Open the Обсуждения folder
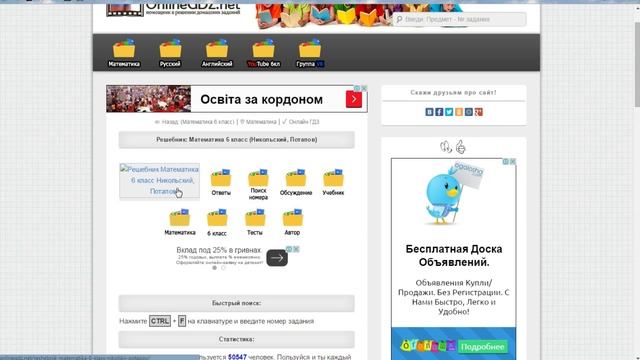Image resolution: width=640 pixels, height=360 pixels. (296, 182)
